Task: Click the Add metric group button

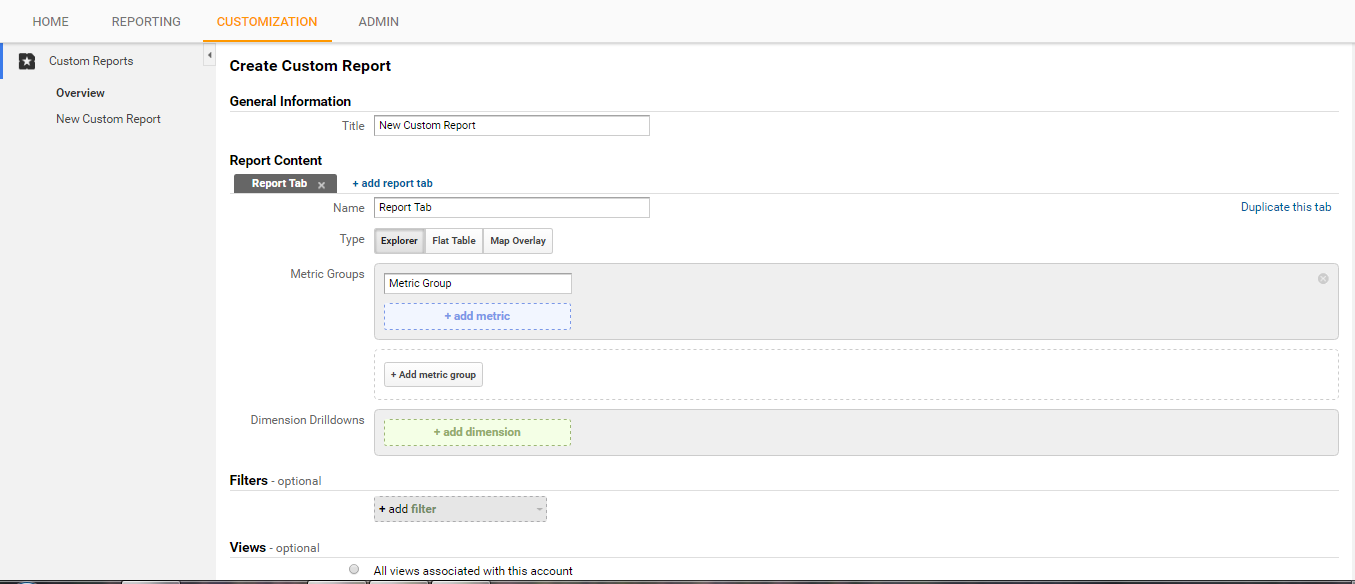Action: coord(434,374)
